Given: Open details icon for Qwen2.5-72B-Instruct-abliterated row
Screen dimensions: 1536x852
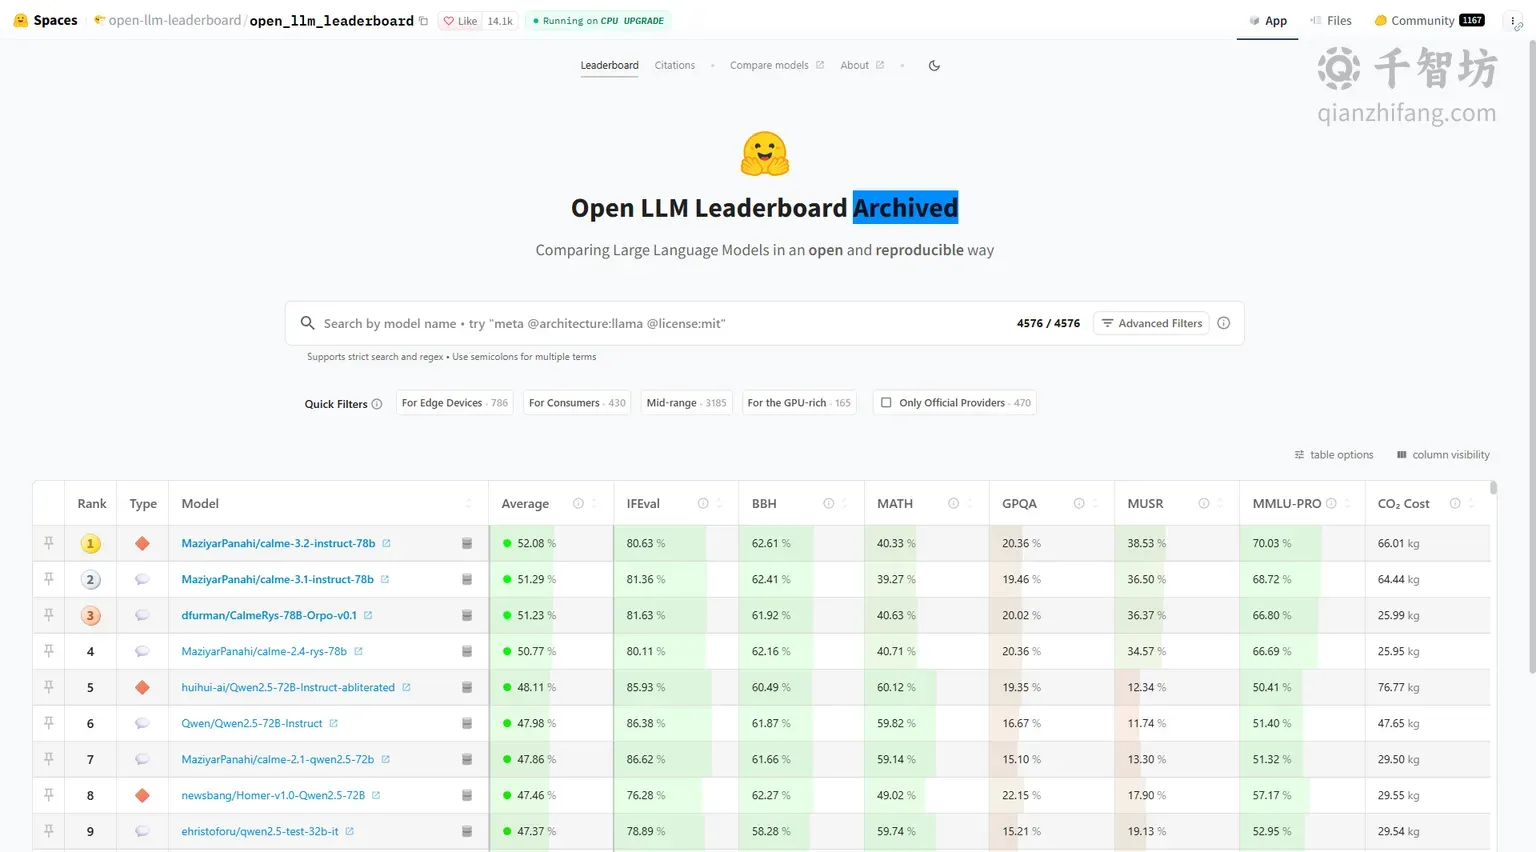Looking at the screenshot, I should coord(467,687).
